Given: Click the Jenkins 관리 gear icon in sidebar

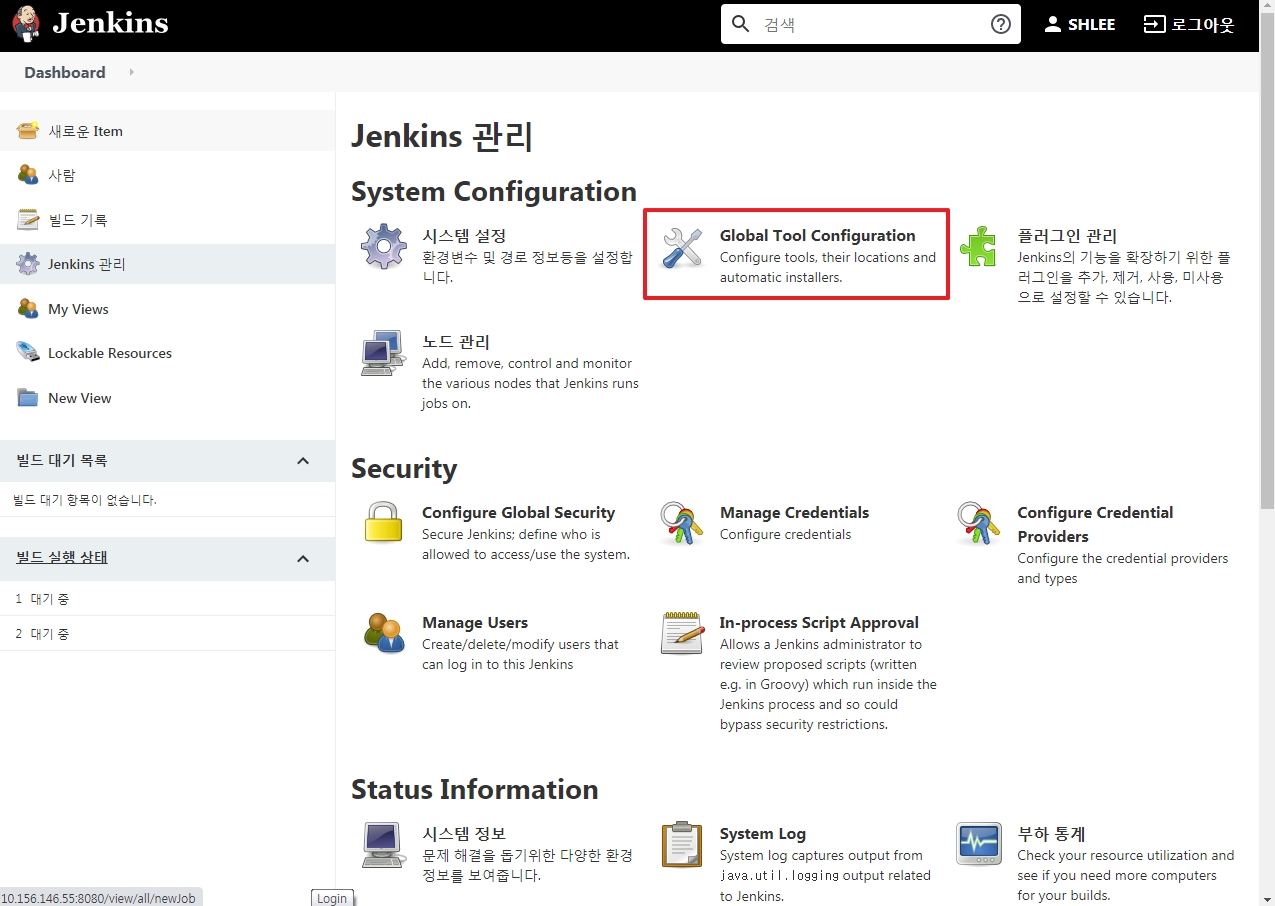Looking at the screenshot, I should coord(28,264).
